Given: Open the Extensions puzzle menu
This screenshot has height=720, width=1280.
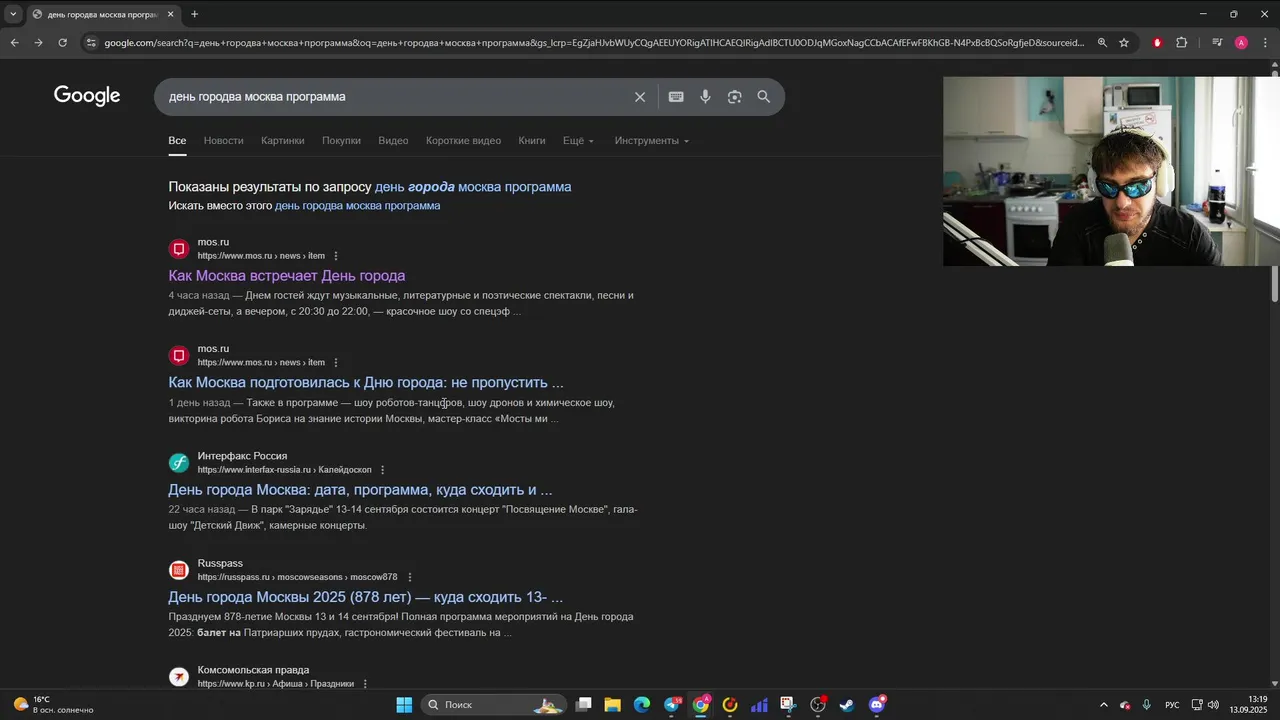Looking at the screenshot, I should [x=1181, y=43].
